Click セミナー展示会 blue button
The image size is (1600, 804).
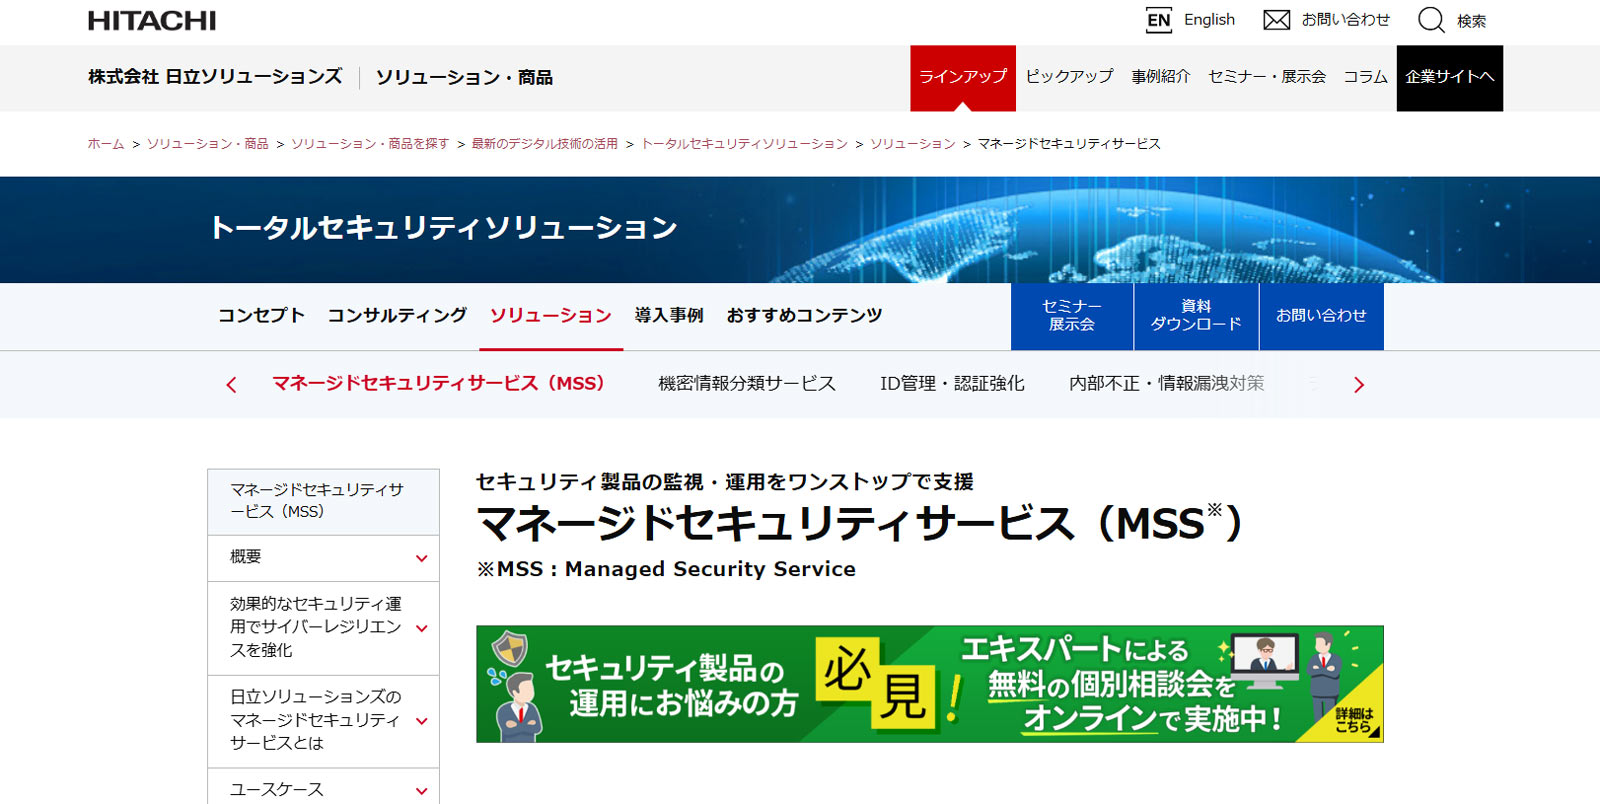pos(1072,316)
